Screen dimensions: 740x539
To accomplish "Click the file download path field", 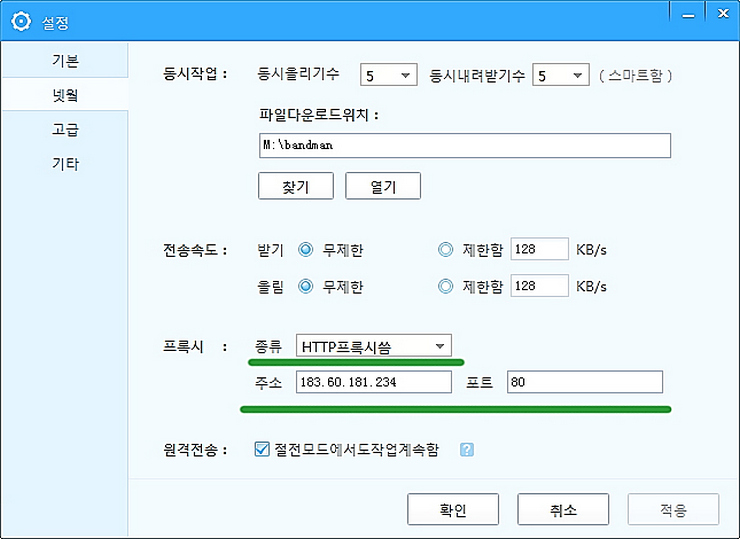I will [464, 145].
